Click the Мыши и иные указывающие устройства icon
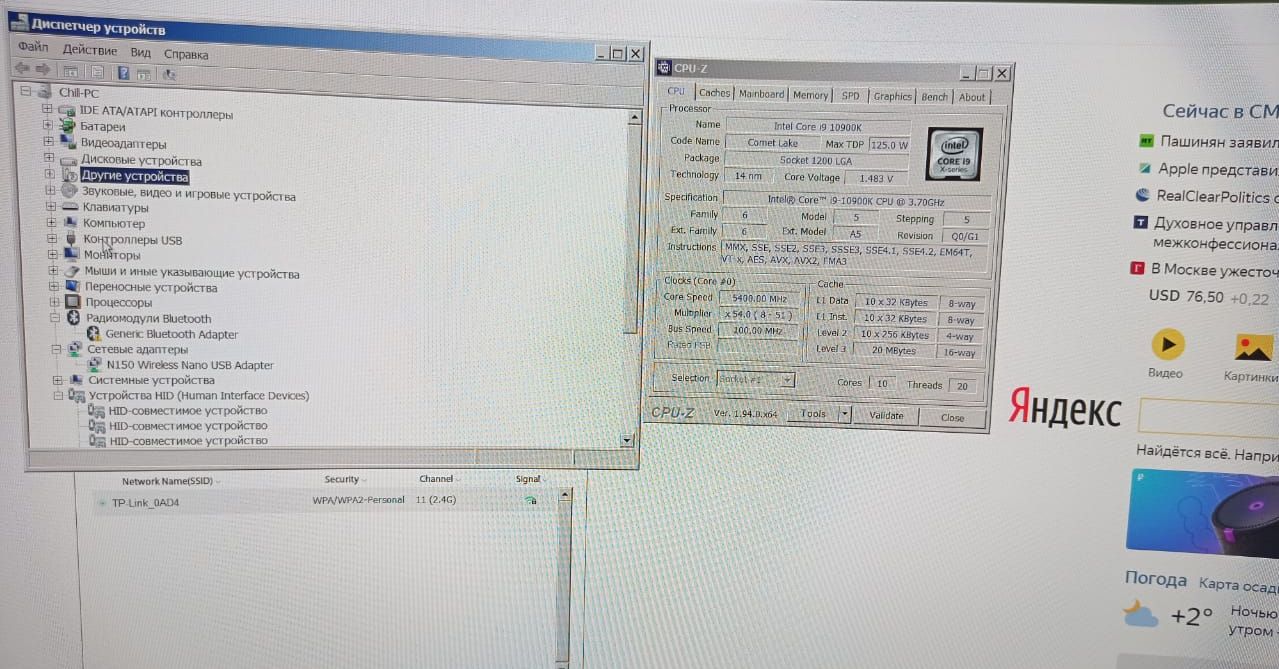This screenshot has height=669, width=1279. tap(72, 272)
